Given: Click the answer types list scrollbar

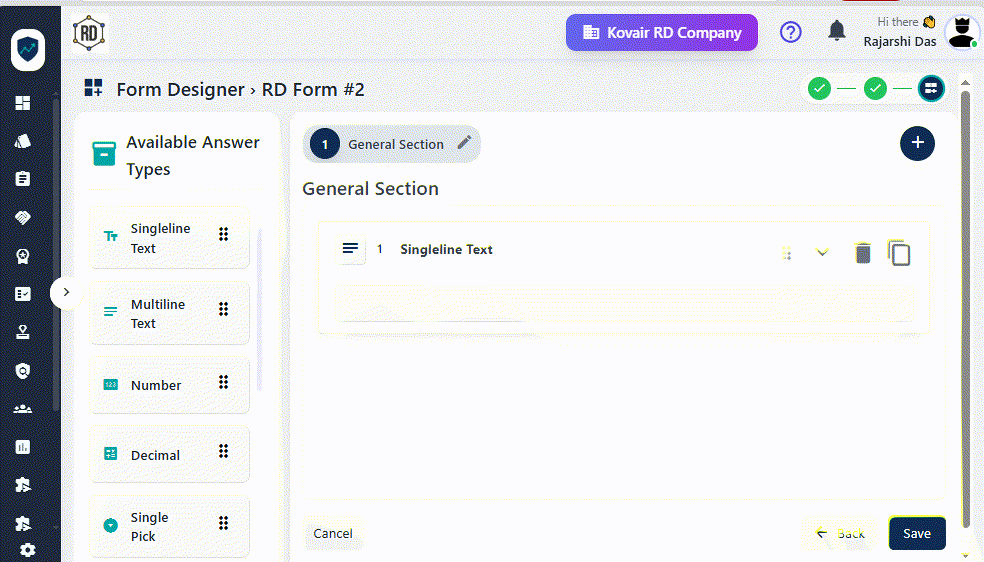Looking at the screenshot, I should click(x=260, y=310).
